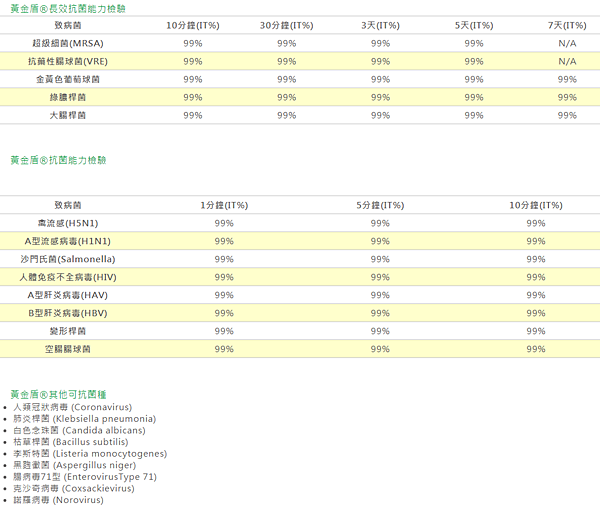Select the A型流感病毒(H1N1) row label
The width and height of the screenshot is (600, 510).
[x=68, y=241]
